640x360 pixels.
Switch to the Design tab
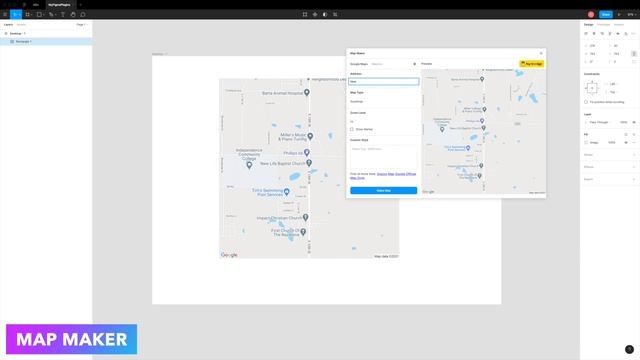click(589, 24)
